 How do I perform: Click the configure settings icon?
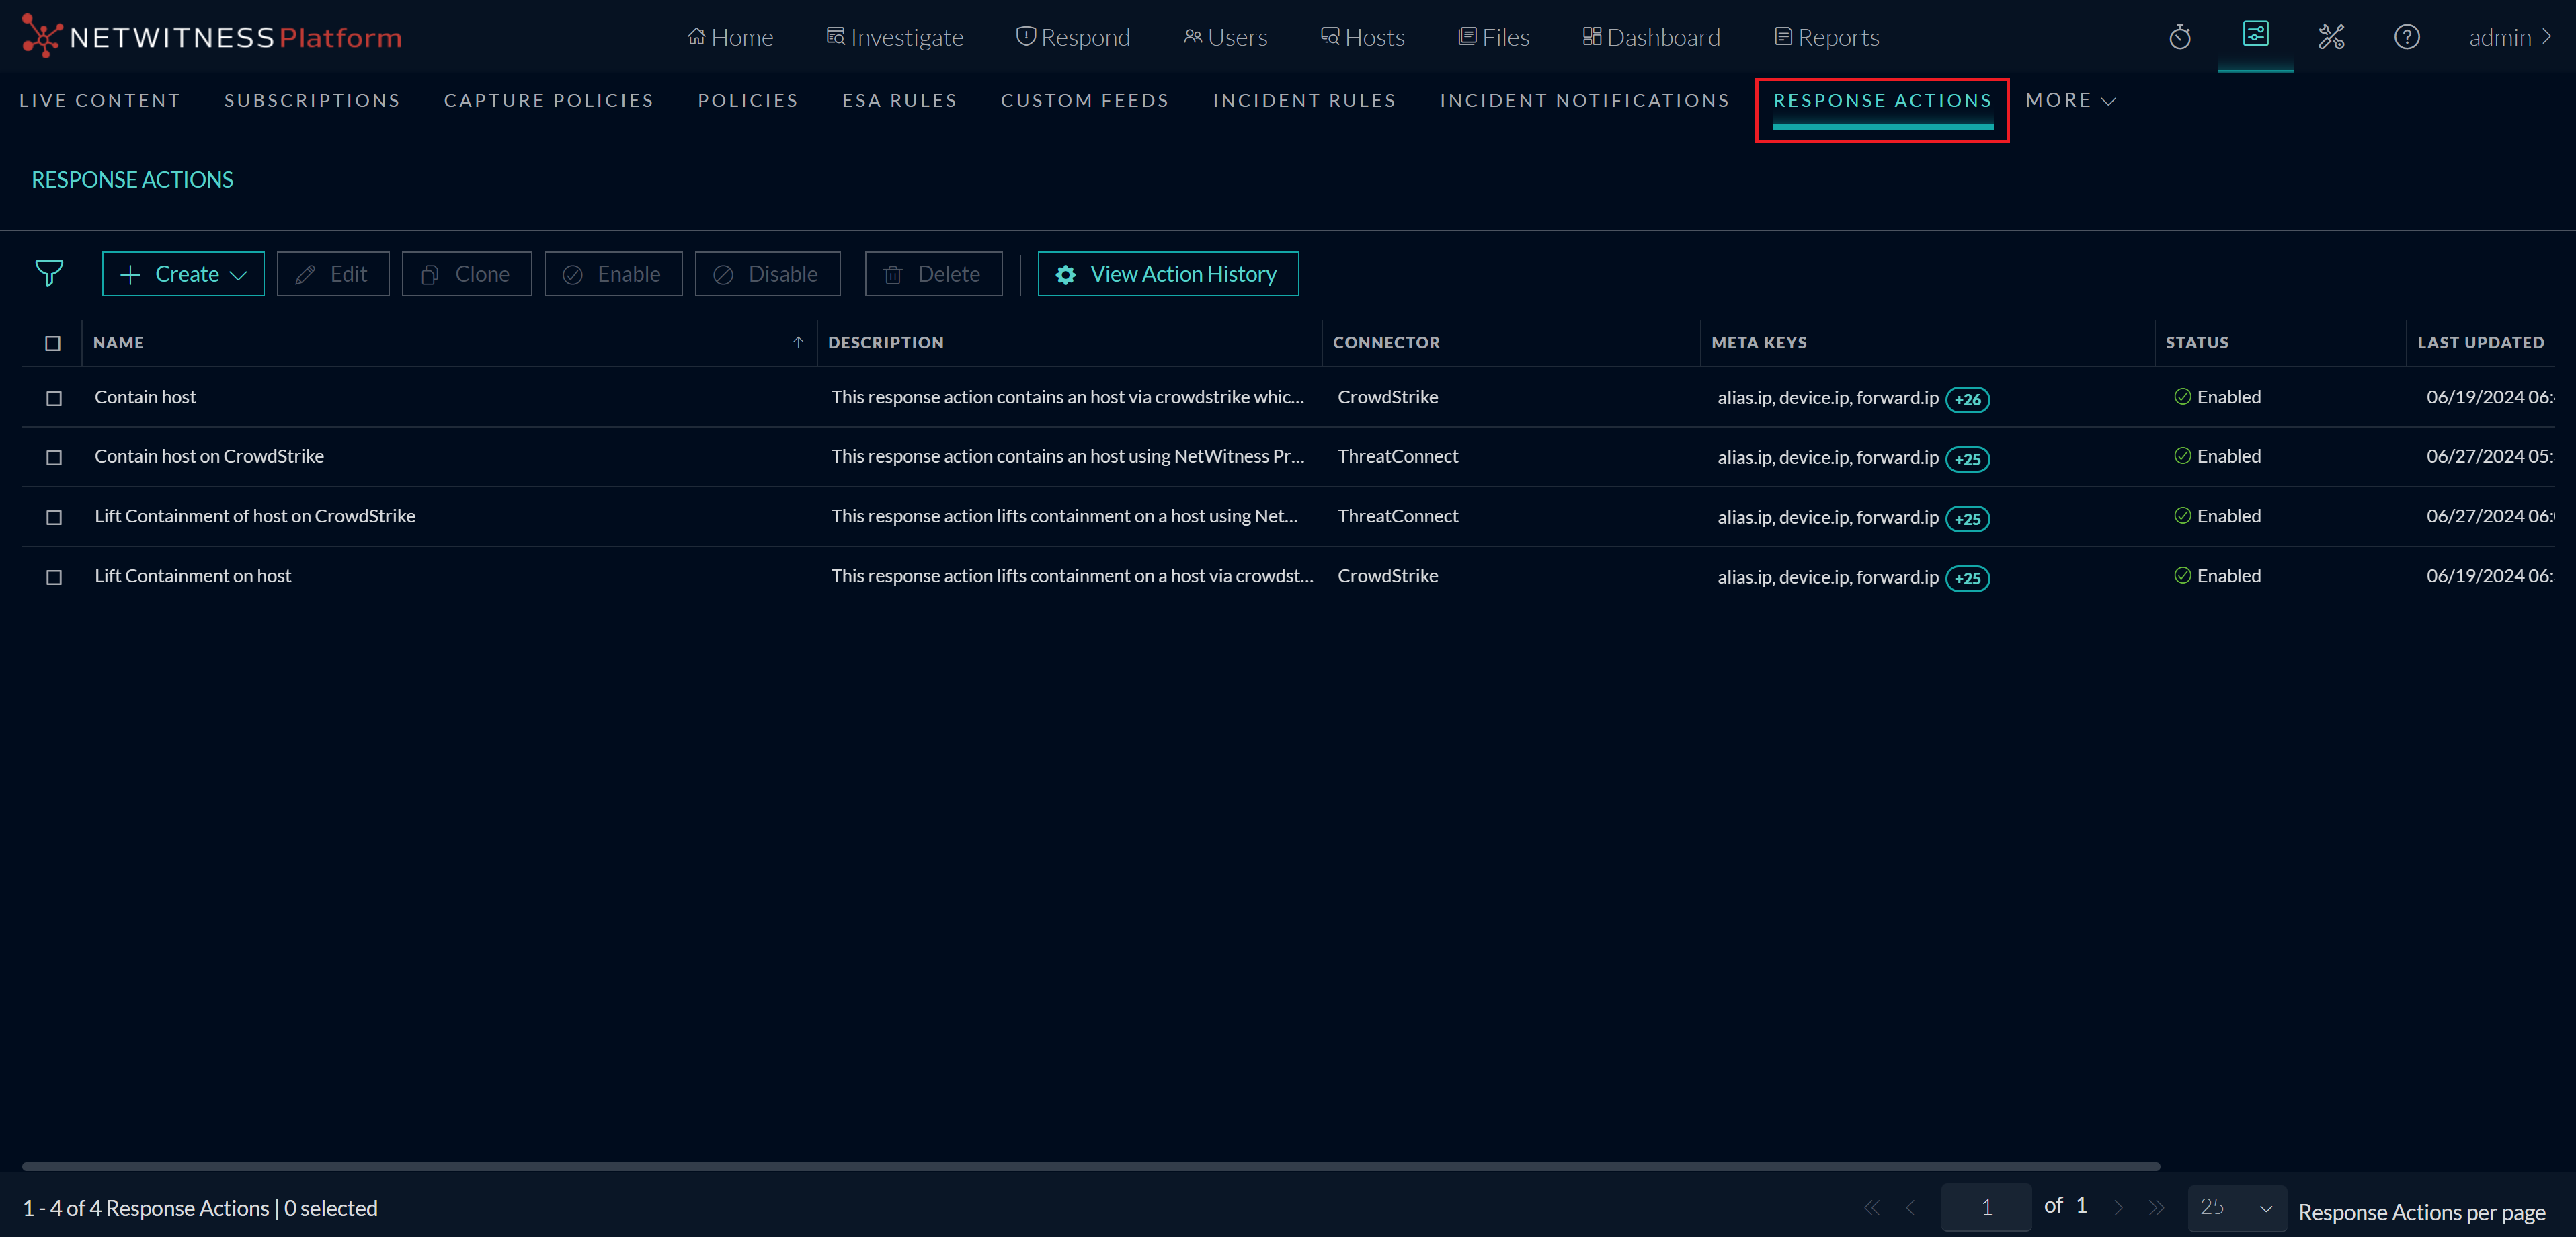(x=2255, y=35)
